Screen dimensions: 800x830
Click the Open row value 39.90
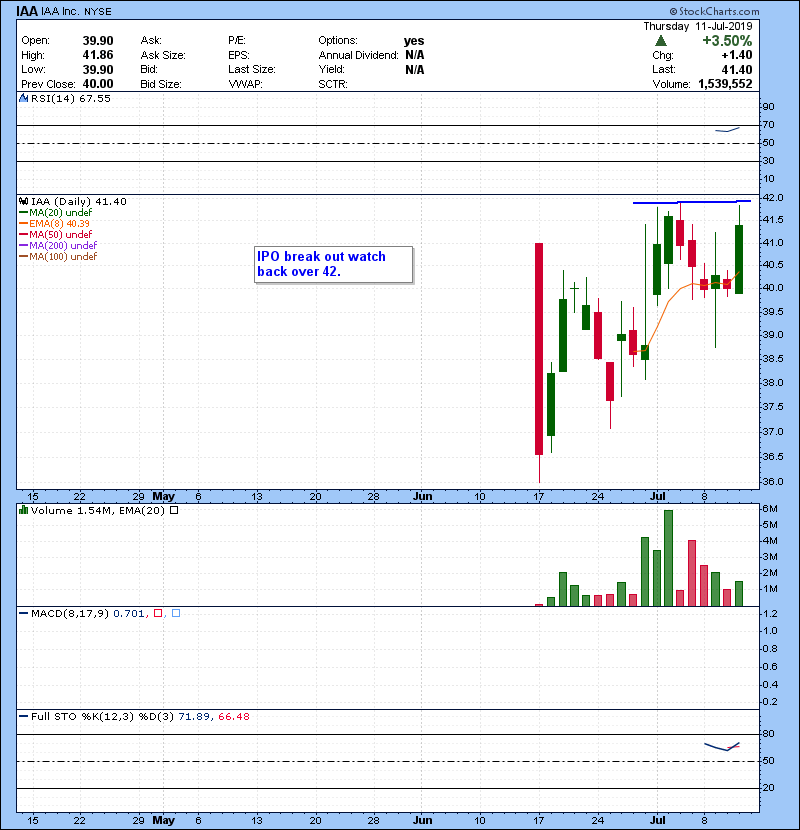coord(98,41)
